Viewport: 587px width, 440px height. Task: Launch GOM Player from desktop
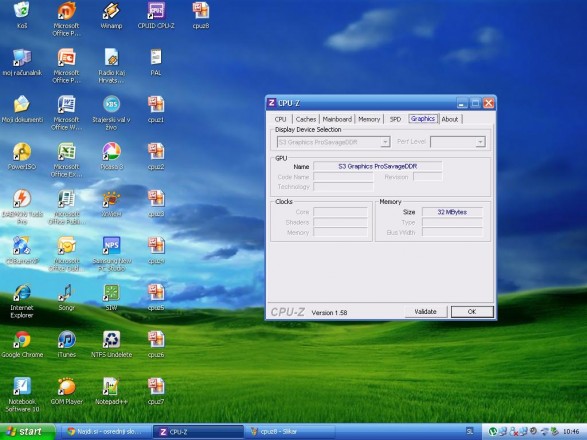pyautogui.click(x=67, y=391)
